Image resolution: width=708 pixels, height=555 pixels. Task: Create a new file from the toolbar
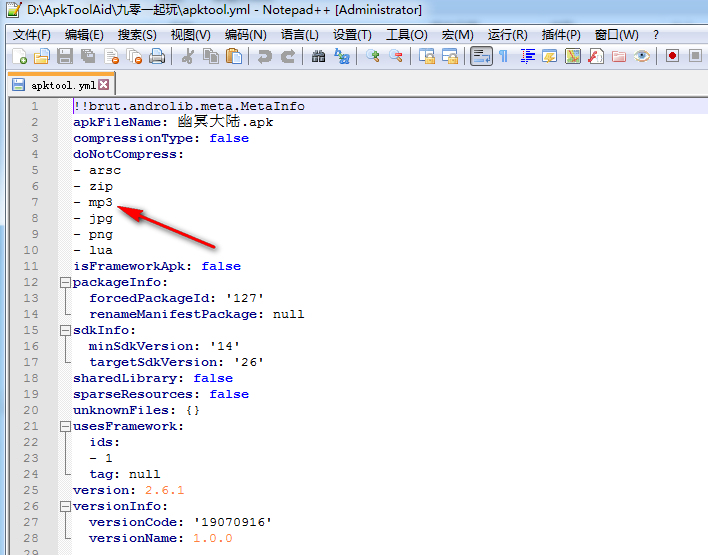click(20, 56)
